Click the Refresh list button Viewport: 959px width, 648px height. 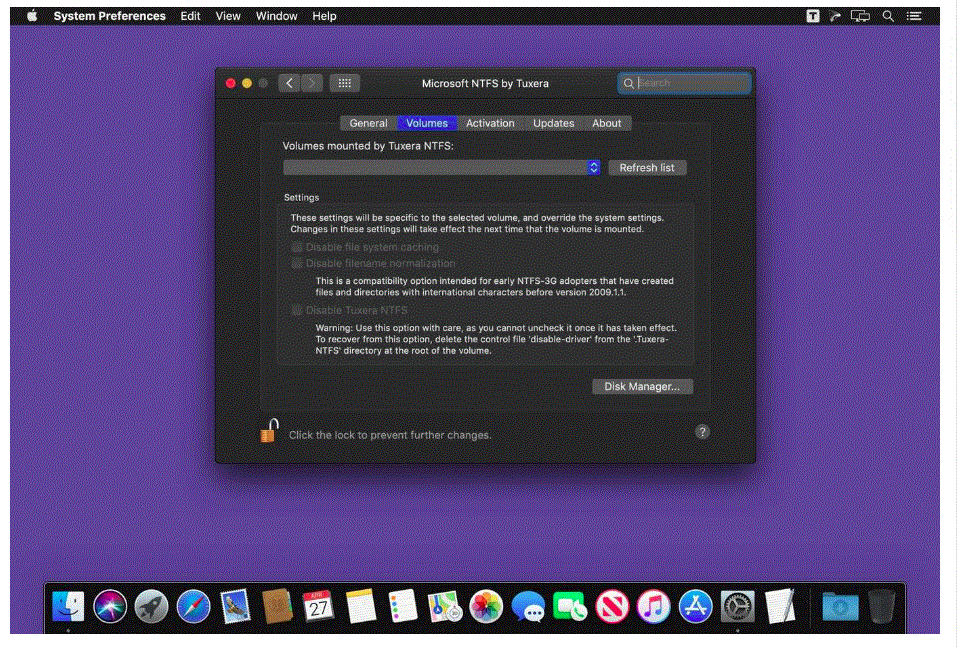point(647,168)
